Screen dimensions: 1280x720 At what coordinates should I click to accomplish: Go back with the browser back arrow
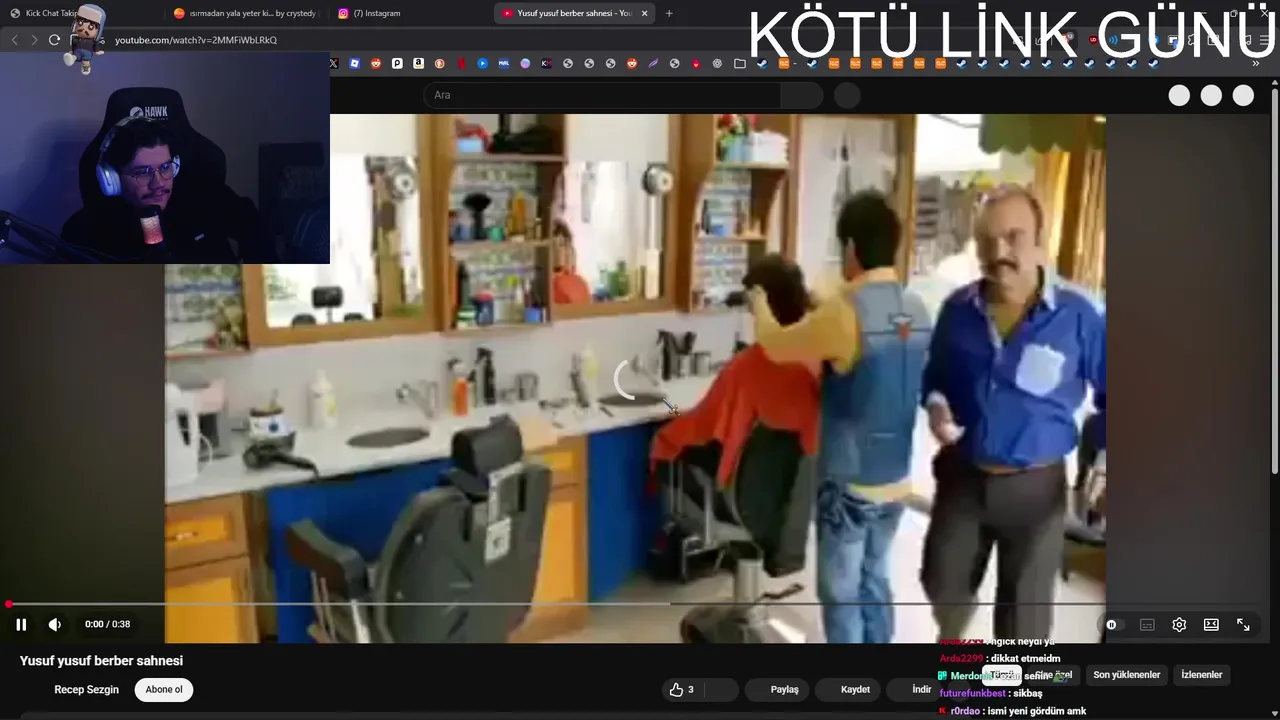click(14, 40)
